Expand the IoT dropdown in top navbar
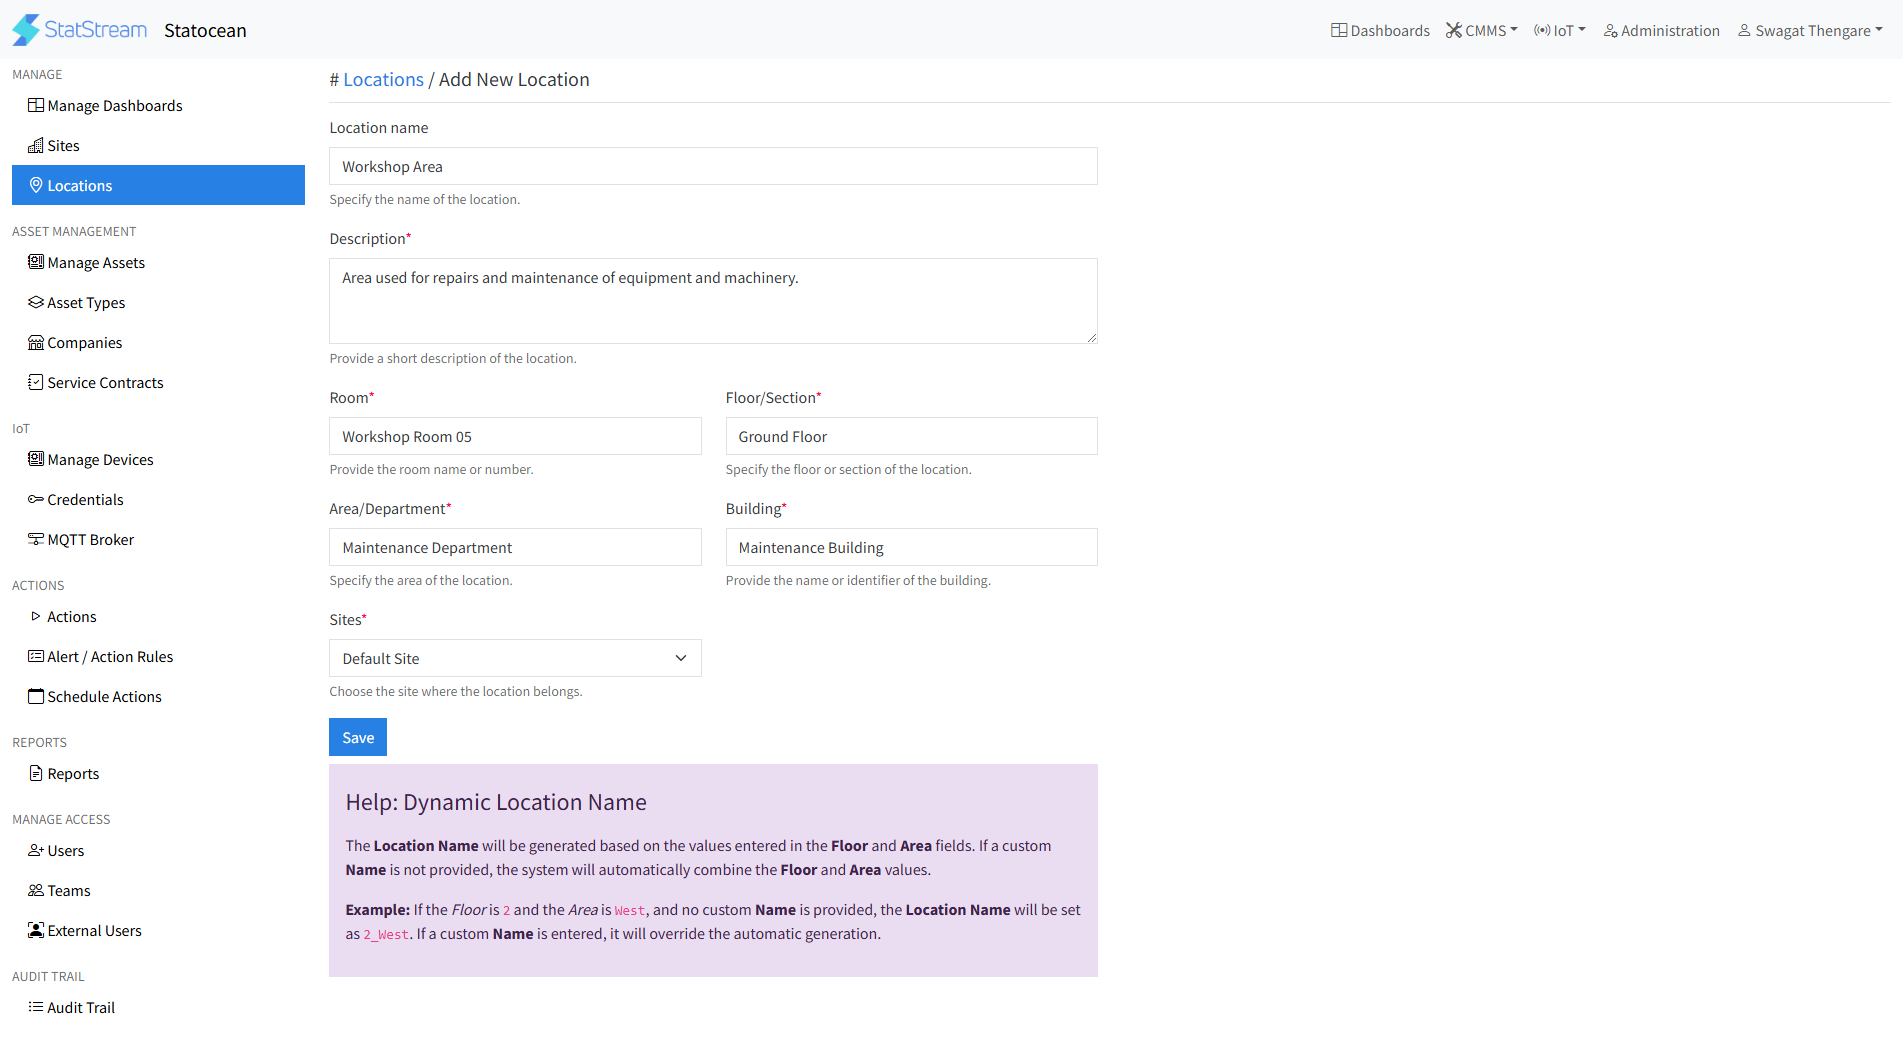The height and width of the screenshot is (1063, 1903). [x=1560, y=31]
